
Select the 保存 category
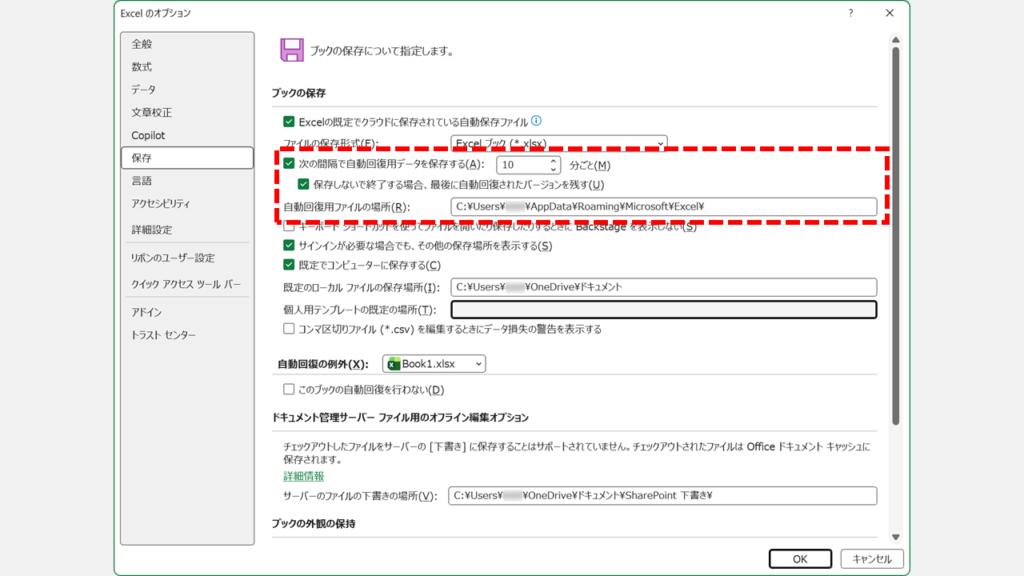tap(187, 158)
